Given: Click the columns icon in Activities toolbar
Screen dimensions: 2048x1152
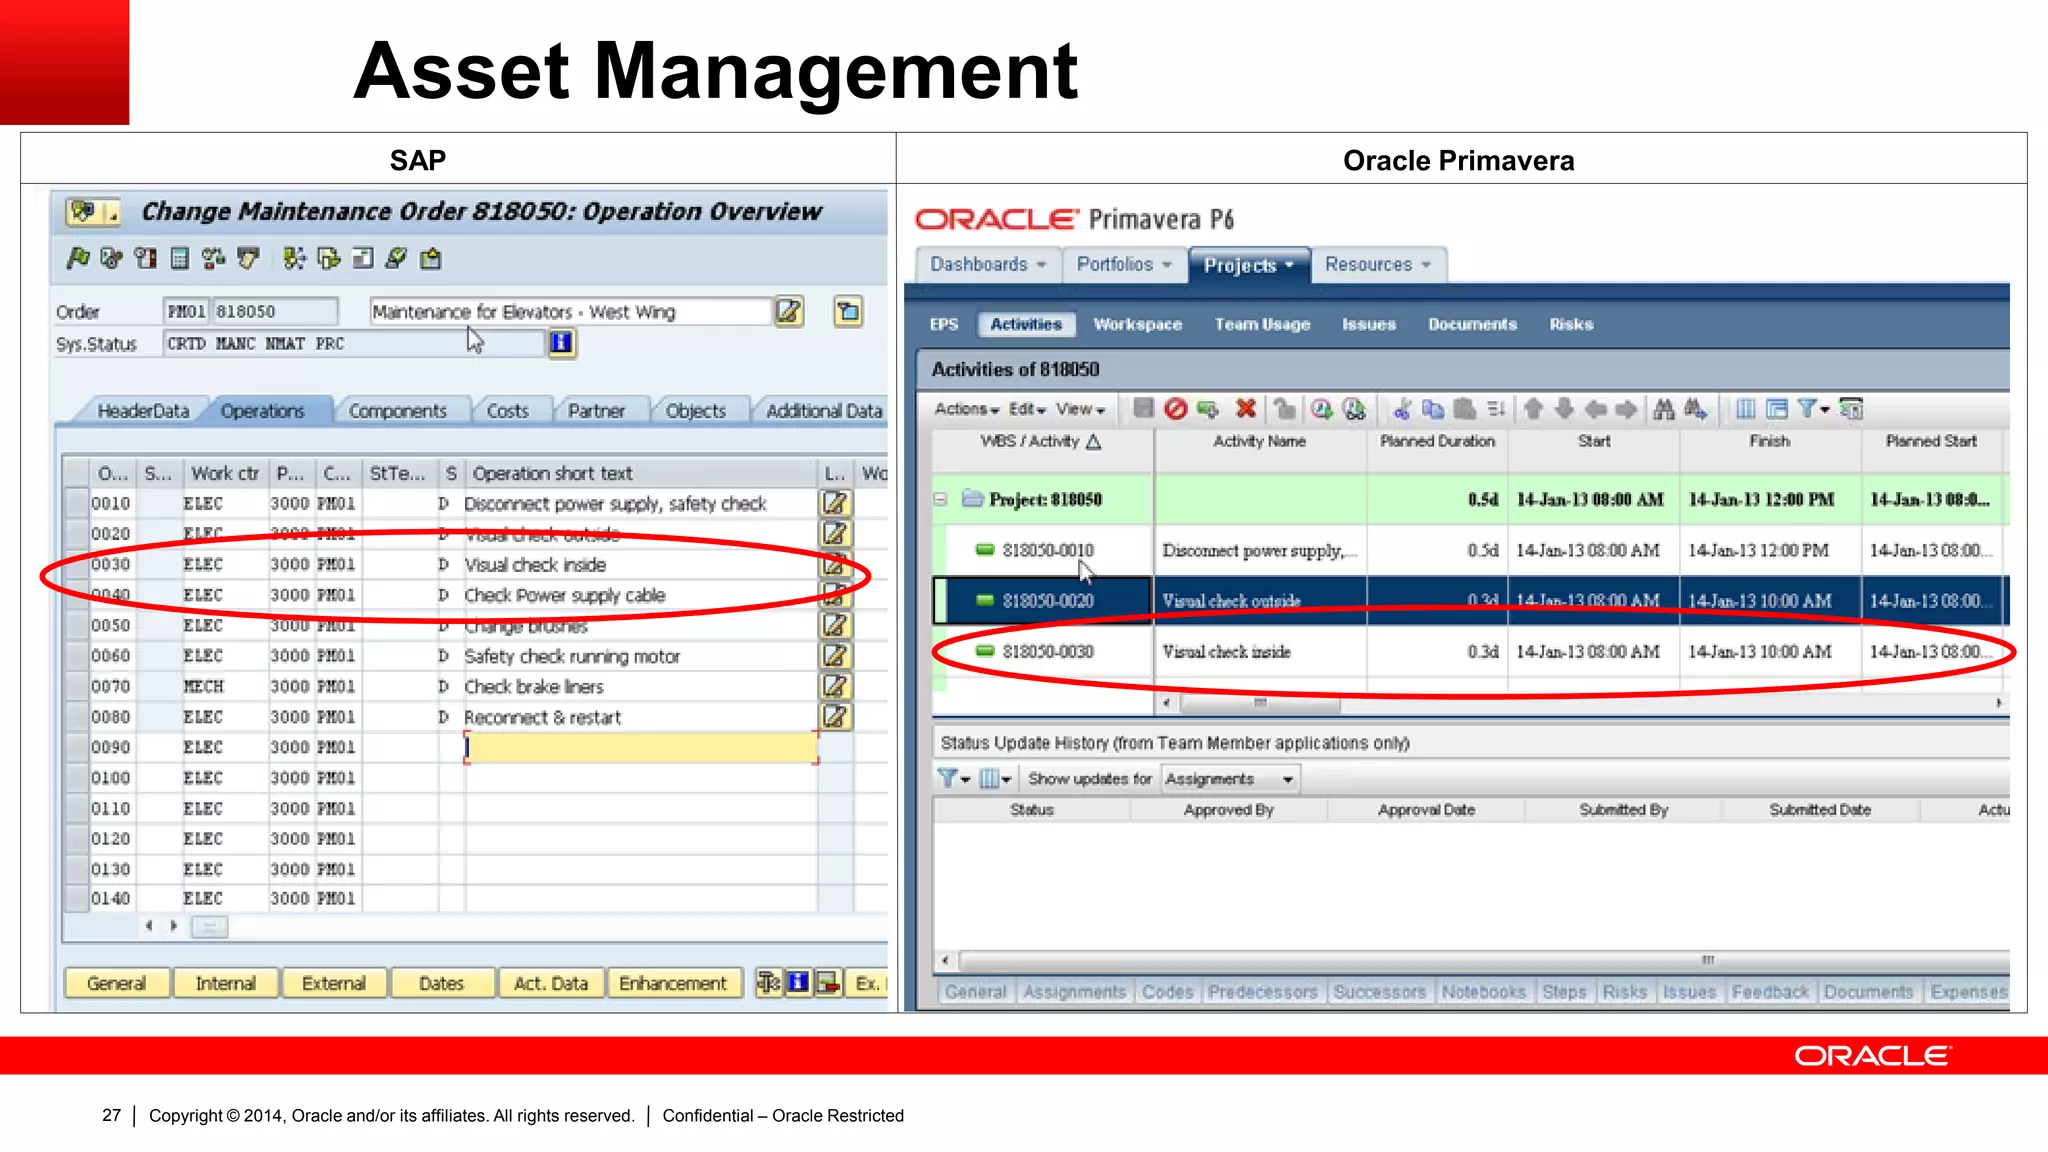Looking at the screenshot, I should pos(1746,408).
